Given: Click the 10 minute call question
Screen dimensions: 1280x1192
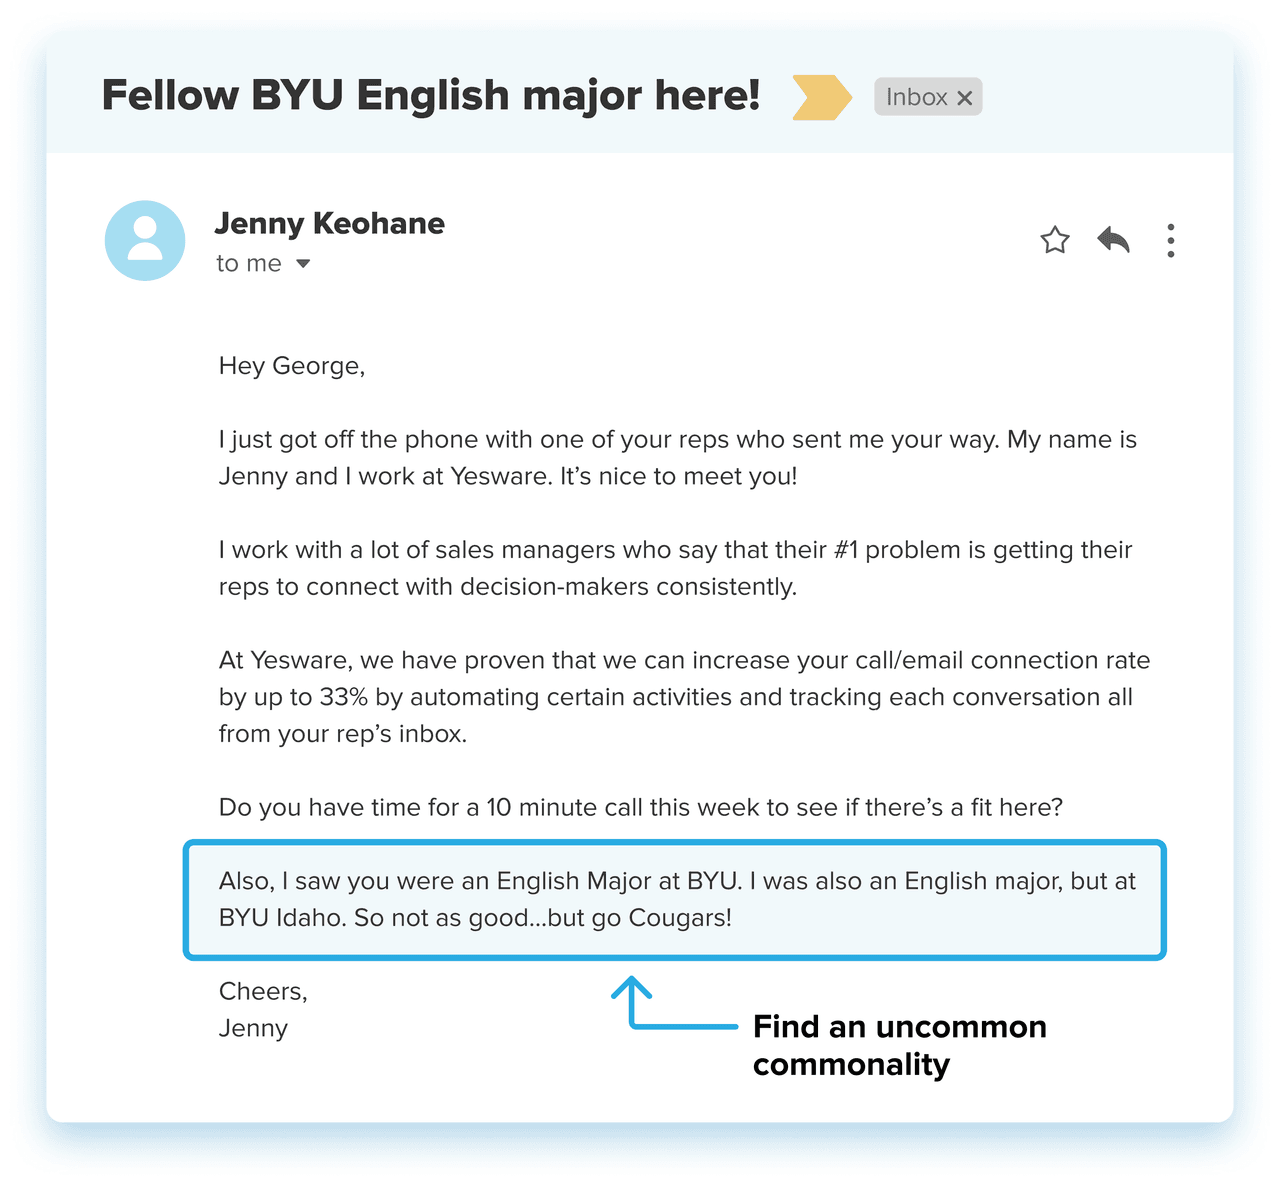Looking at the screenshot, I should 640,807.
